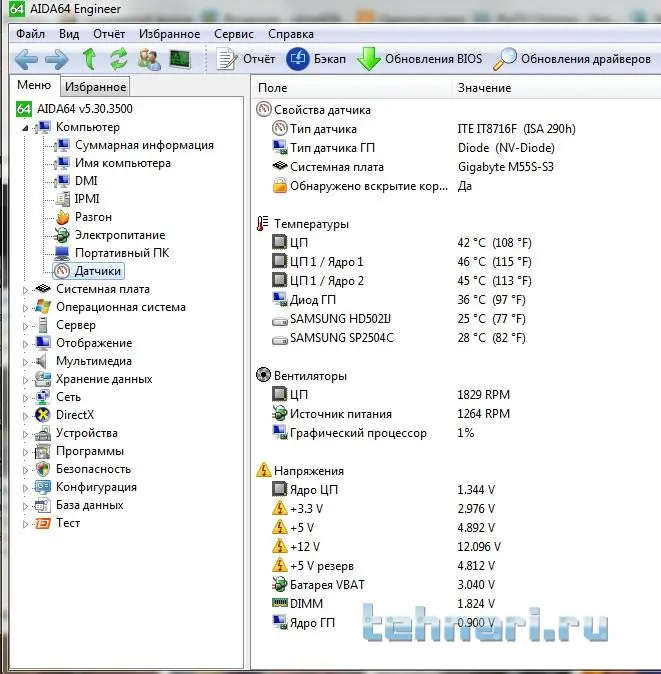Open the Избранное menu in the menu bar
This screenshot has width=661, height=674.
tap(169, 34)
